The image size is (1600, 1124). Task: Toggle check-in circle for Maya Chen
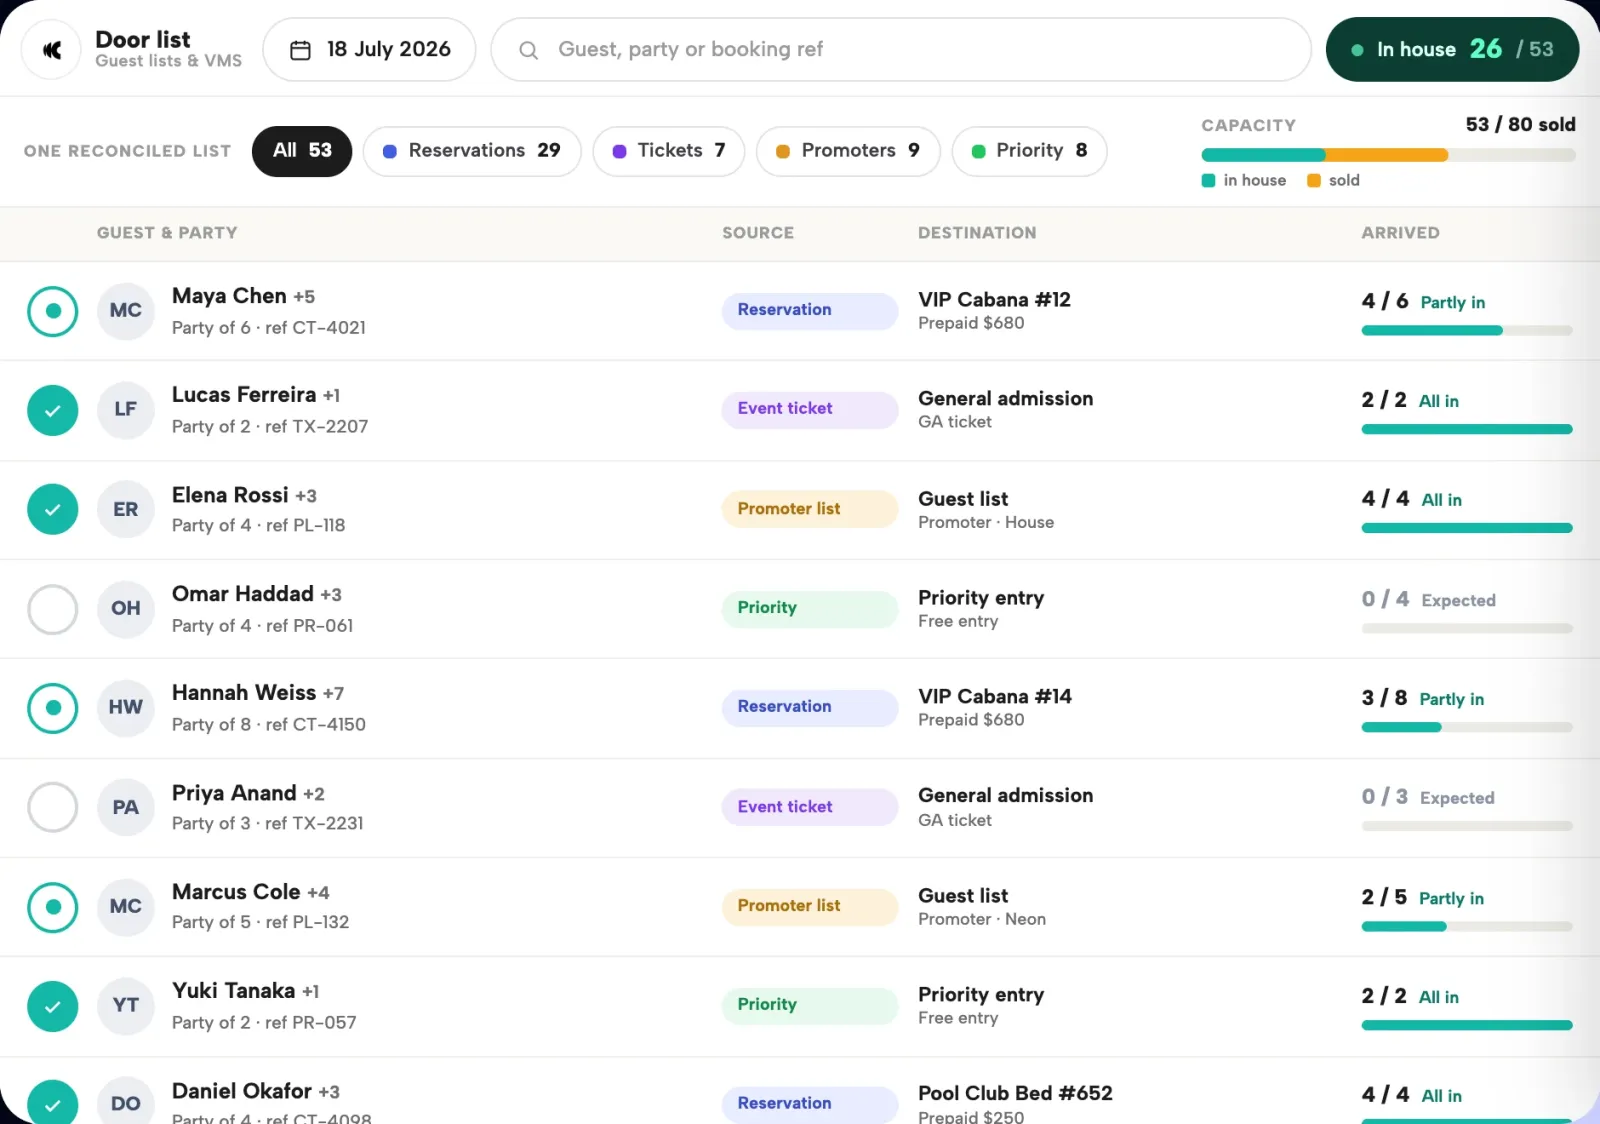[53, 311]
